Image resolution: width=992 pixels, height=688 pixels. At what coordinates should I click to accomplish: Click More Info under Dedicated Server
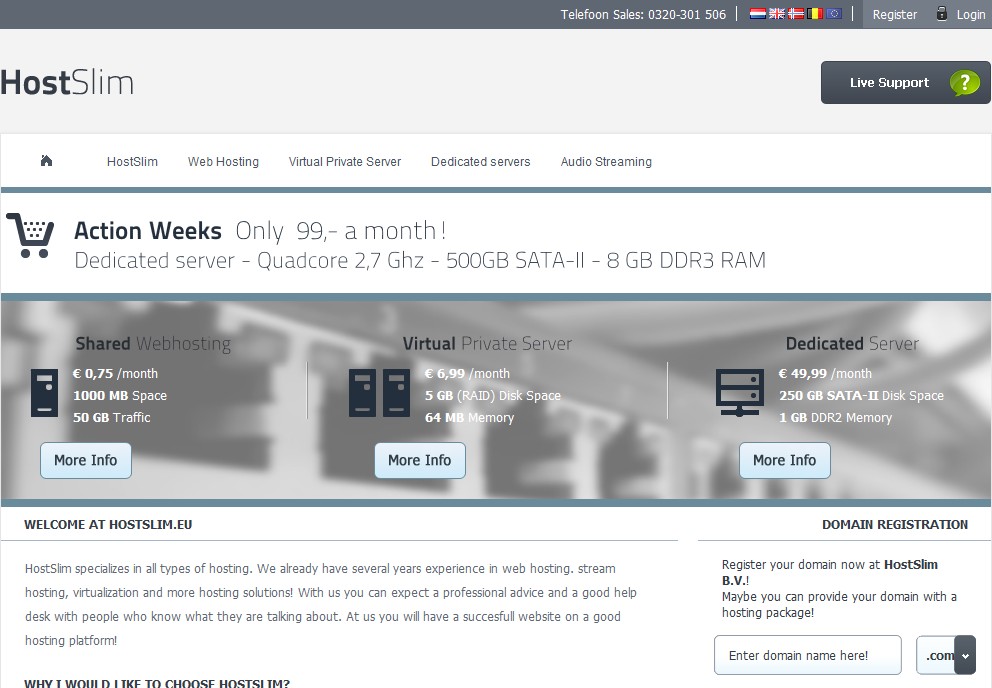(x=784, y=460)
